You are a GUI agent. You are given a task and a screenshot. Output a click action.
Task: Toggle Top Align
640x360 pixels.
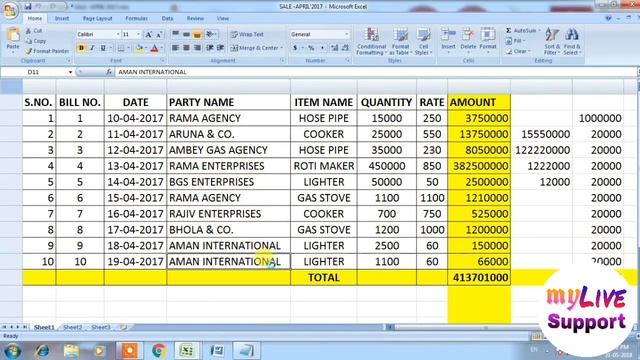click(176, 34)
